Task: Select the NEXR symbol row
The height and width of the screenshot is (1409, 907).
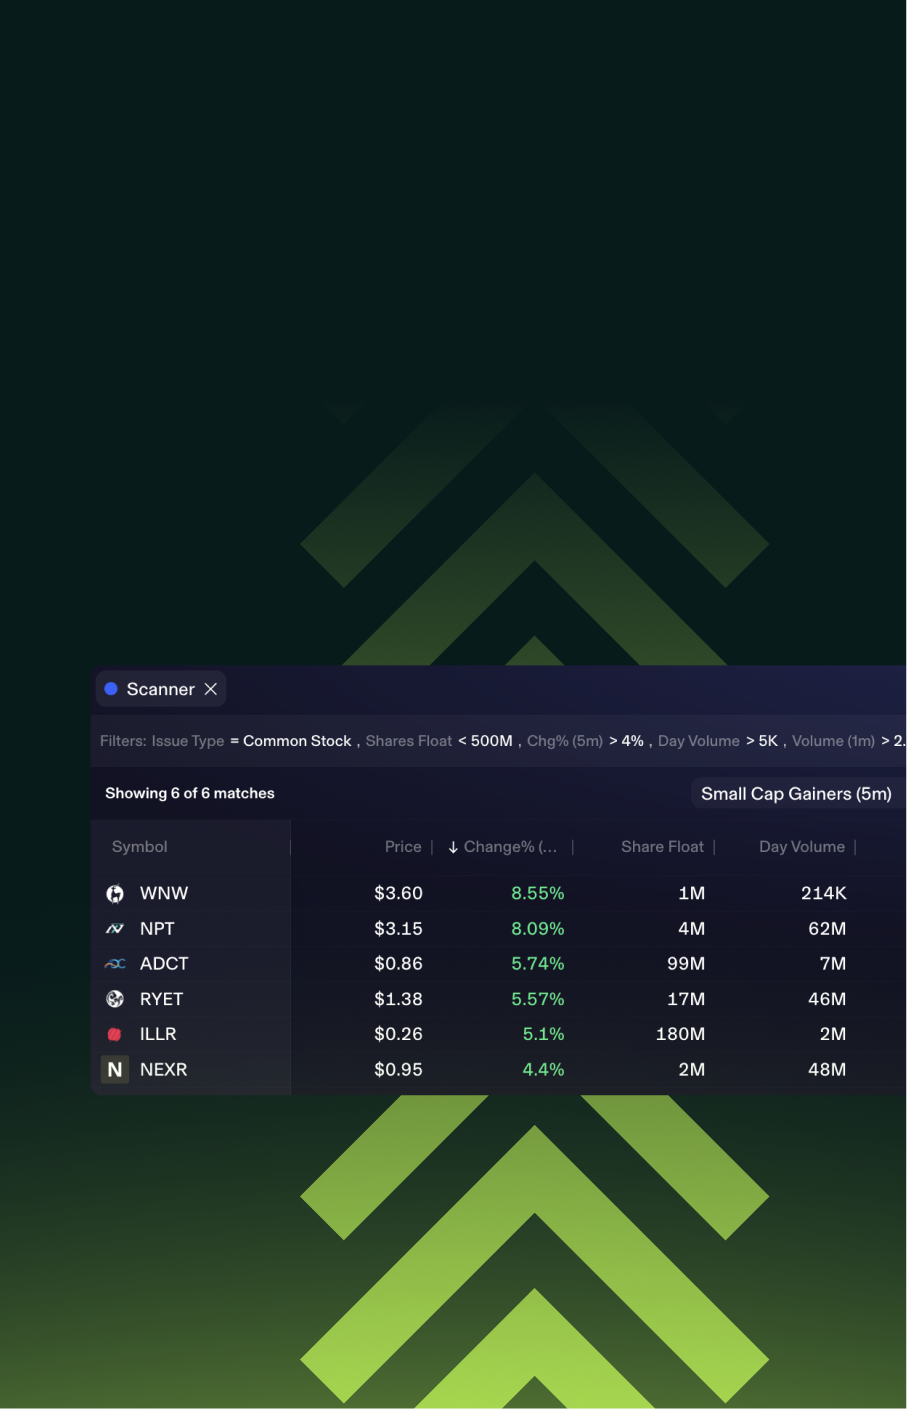Action: (x=164, y=1070)
